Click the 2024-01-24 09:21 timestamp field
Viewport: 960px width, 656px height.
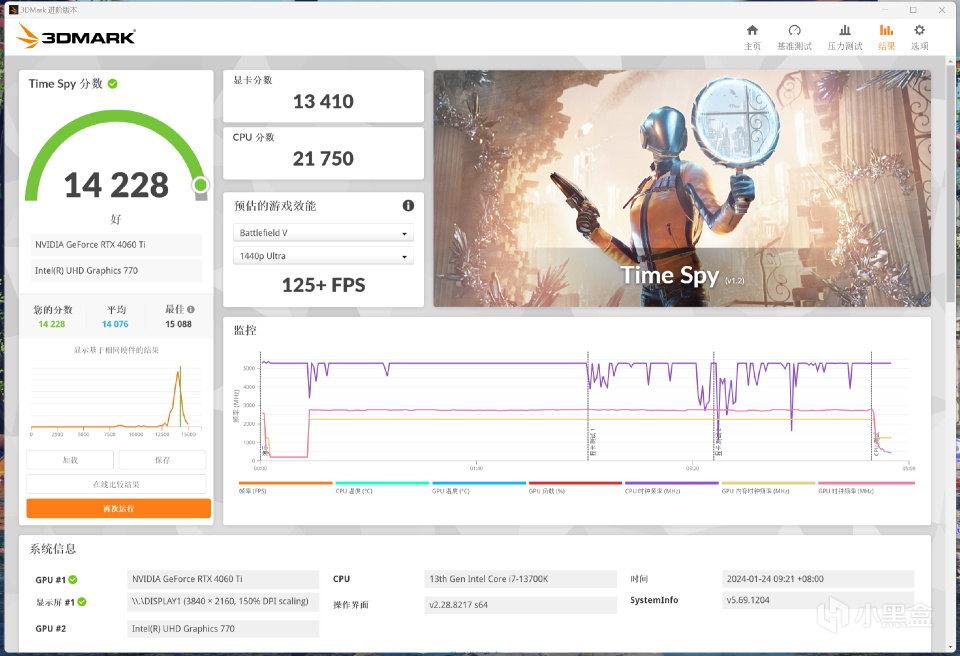pos(818,579)
